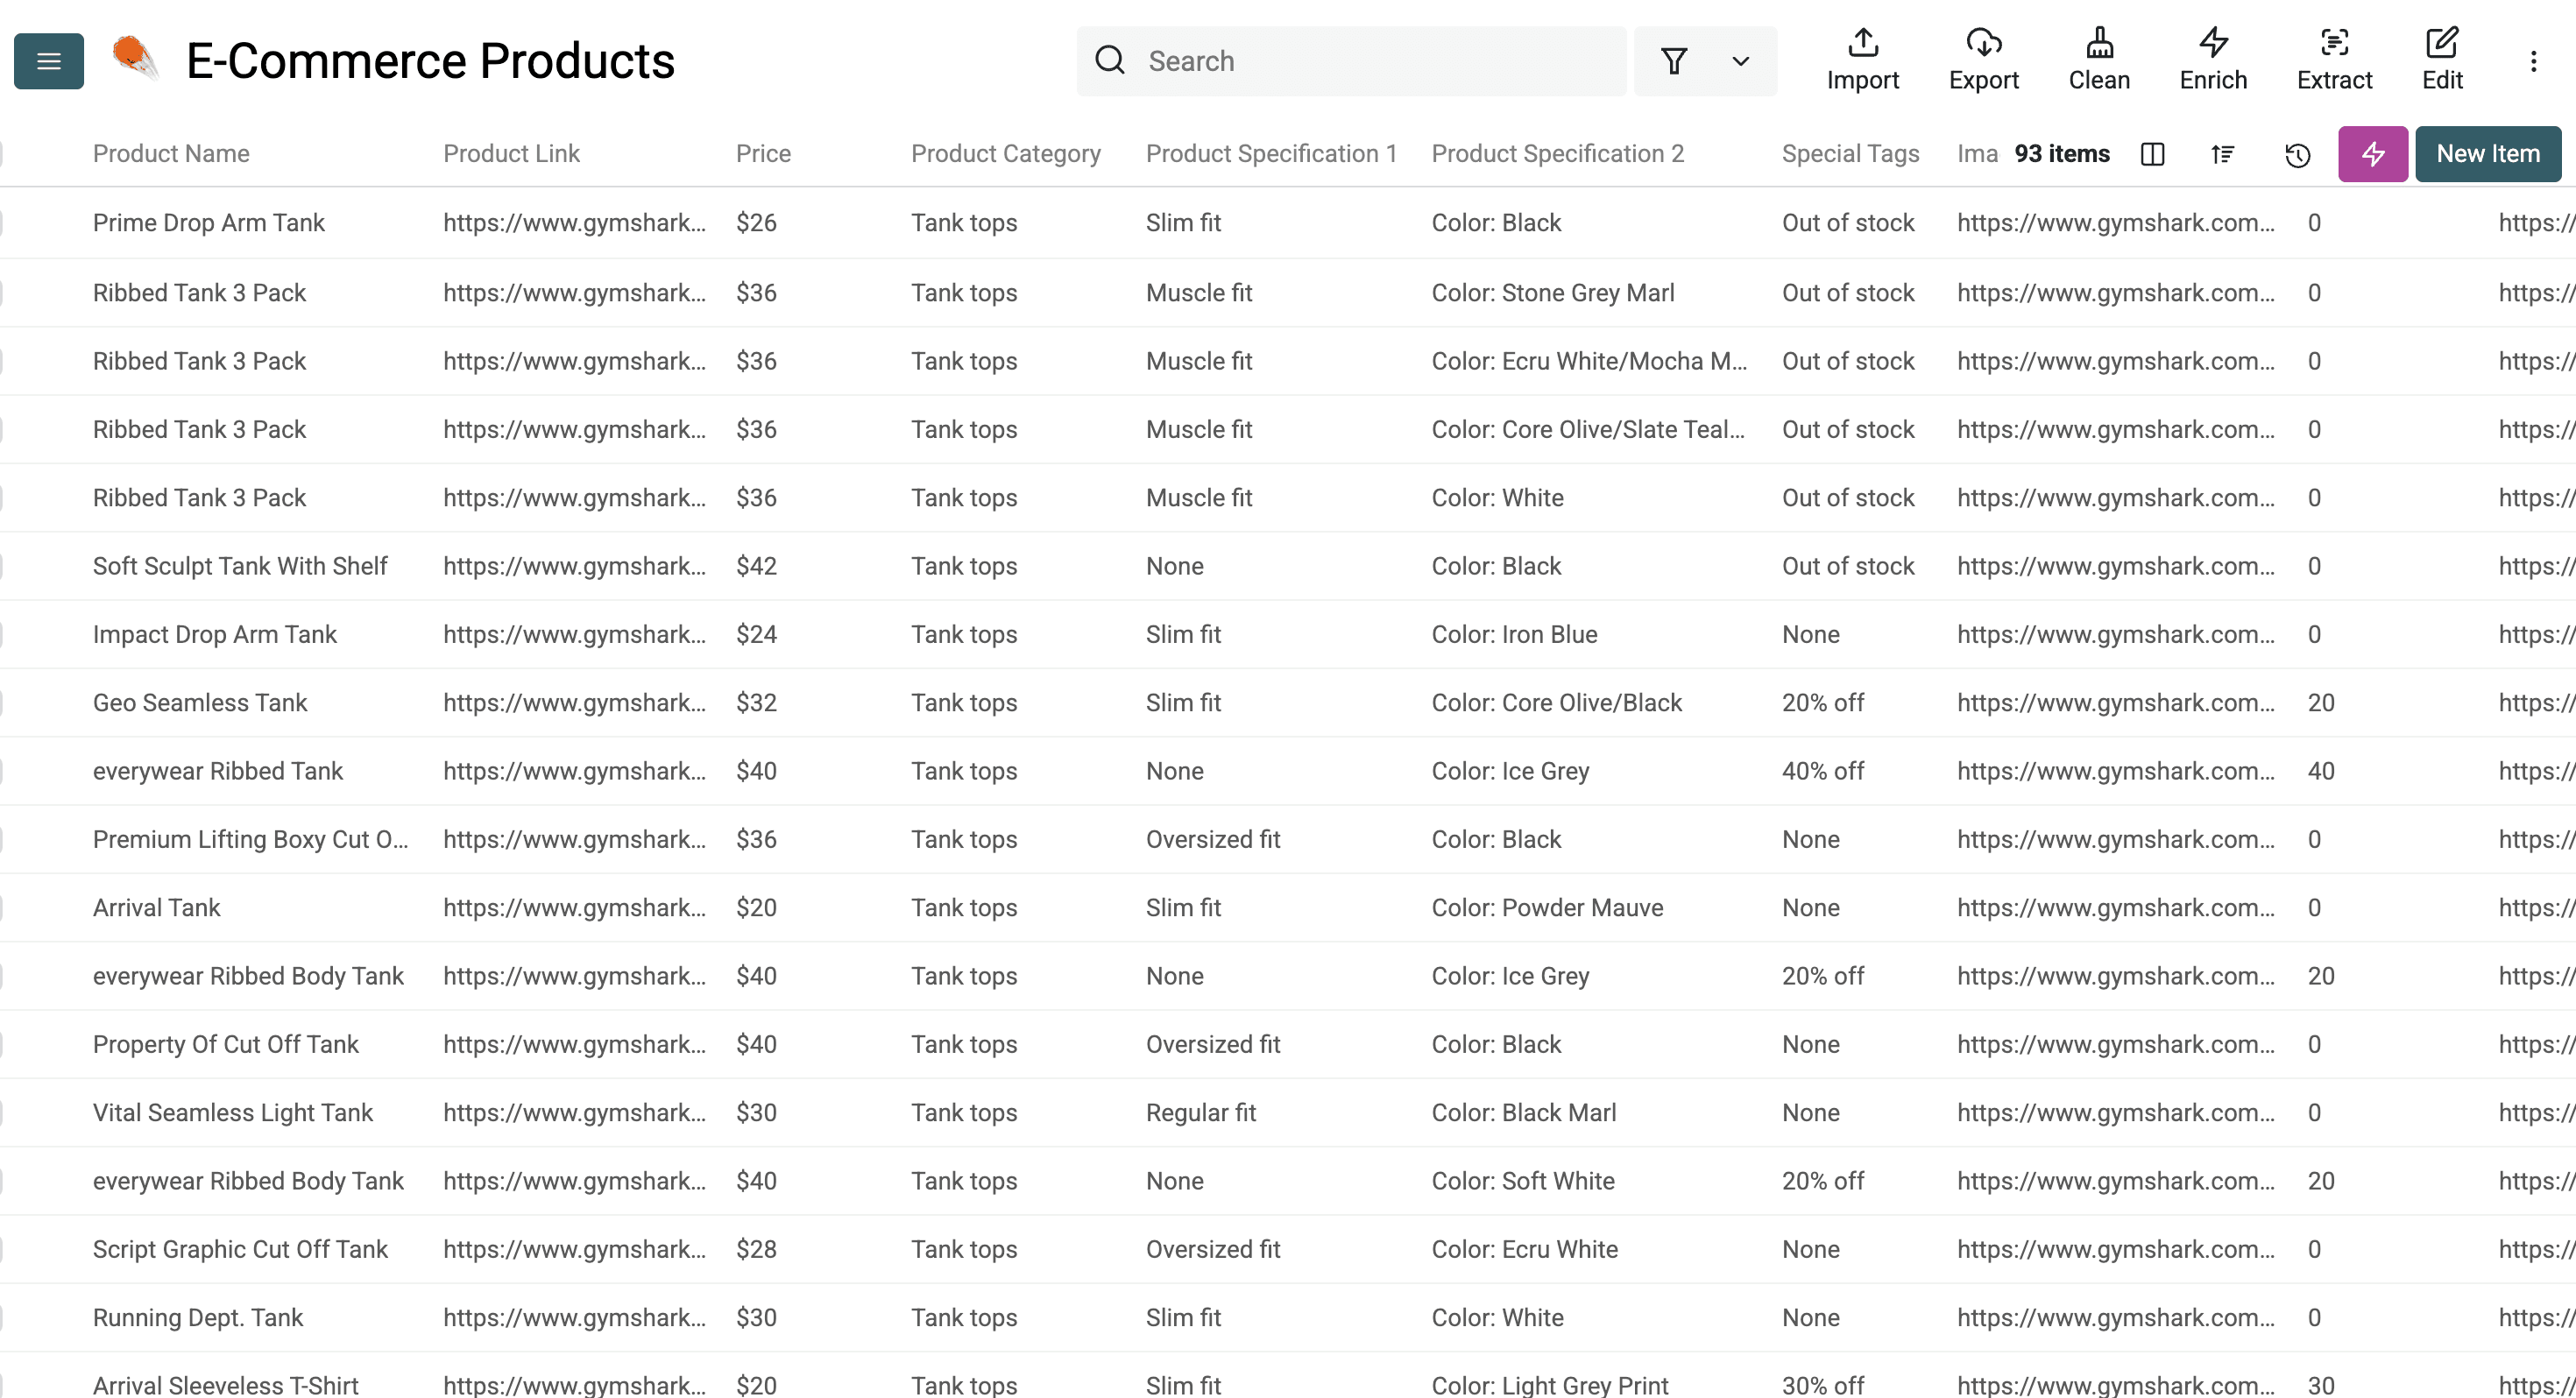The height and width of the screenshot is (1398, 2576).
Task: Open the Extract tool
Action: tap(2335, 58)
